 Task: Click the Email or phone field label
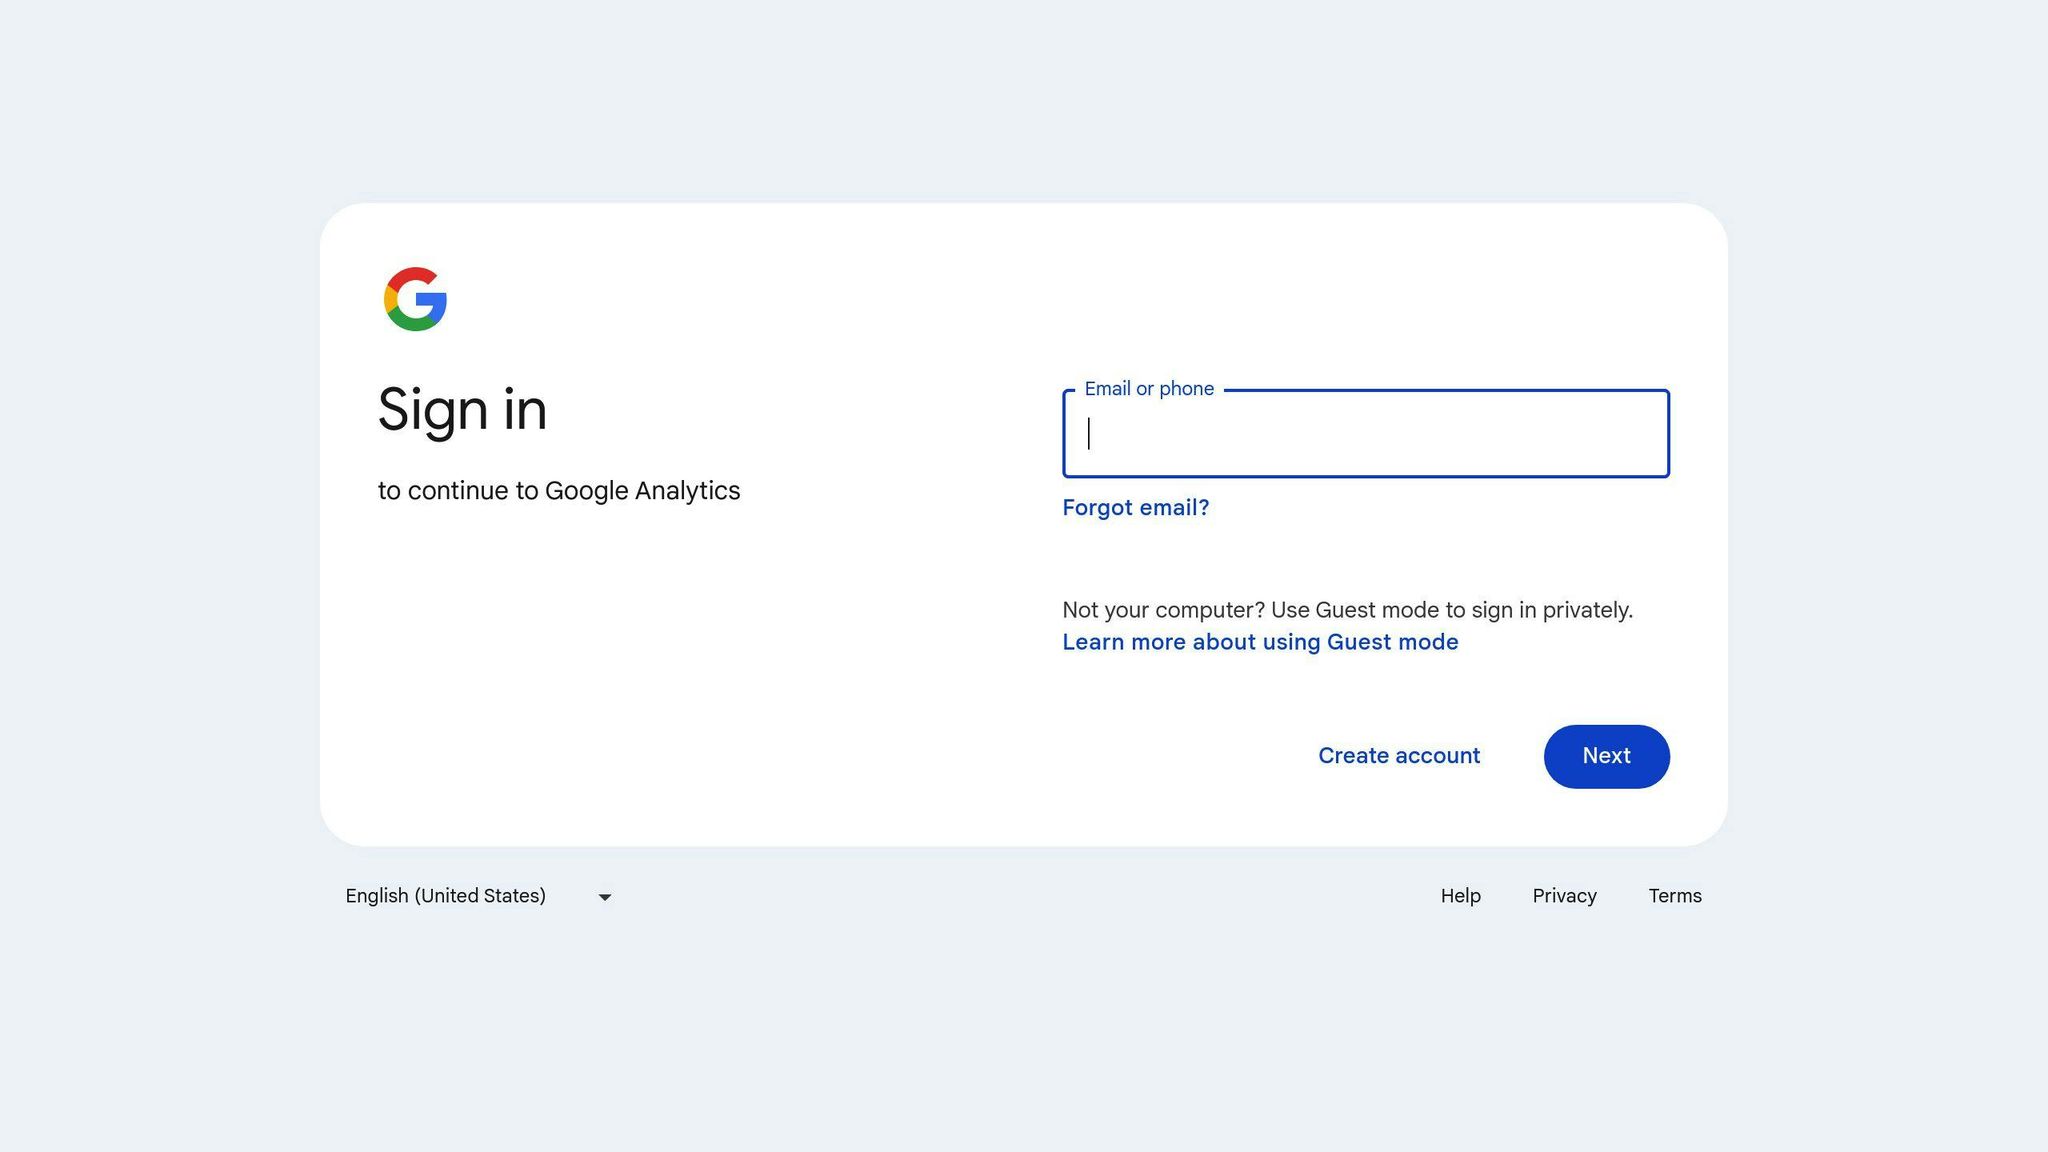click(x=1149, y=388)
